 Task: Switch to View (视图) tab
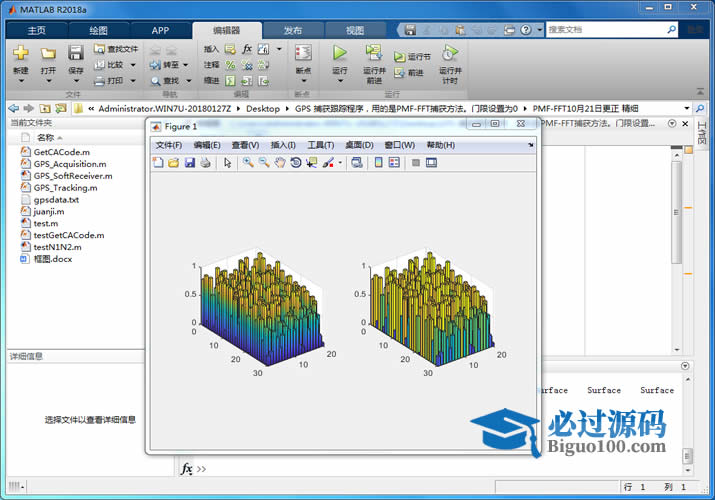[355, 31]
